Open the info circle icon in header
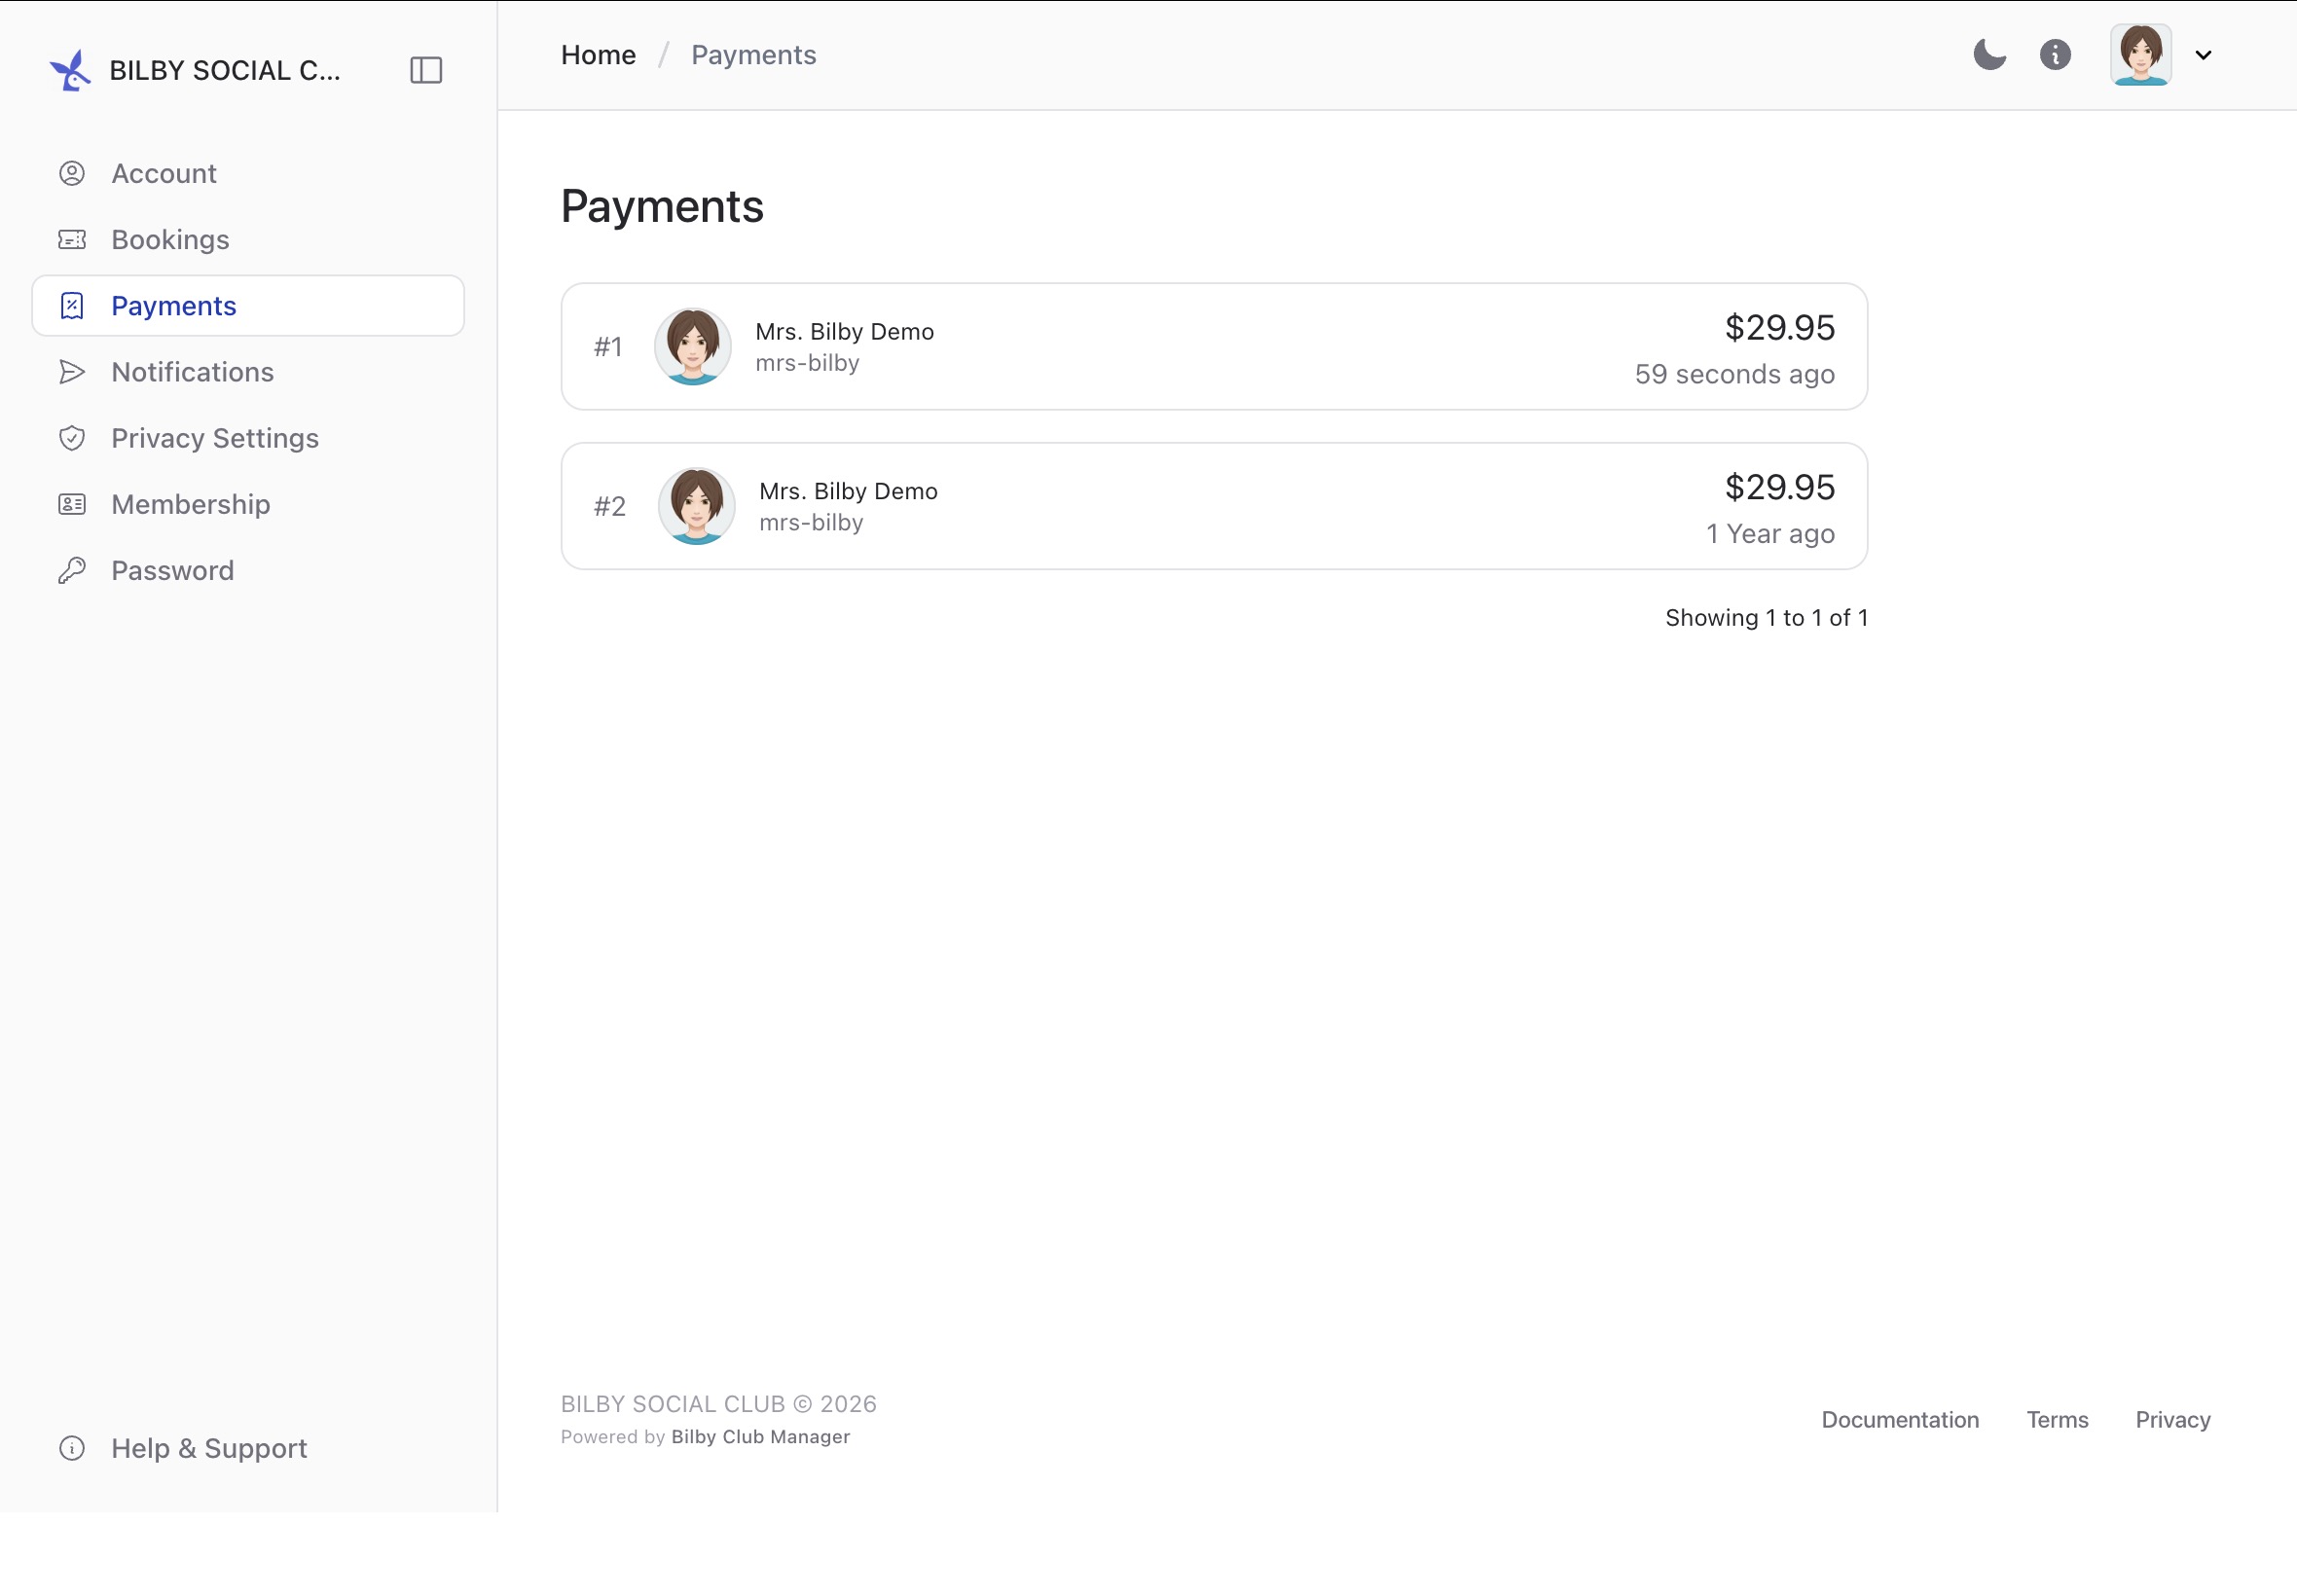This screenshot has height=1596, width=2297. point(2055,54)
